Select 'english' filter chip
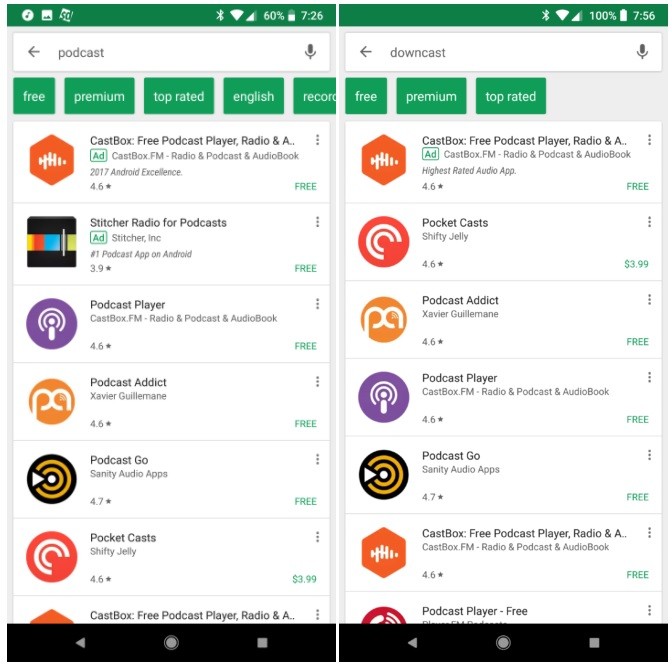Viewport: 672px width, 666px height. [253, 96]
